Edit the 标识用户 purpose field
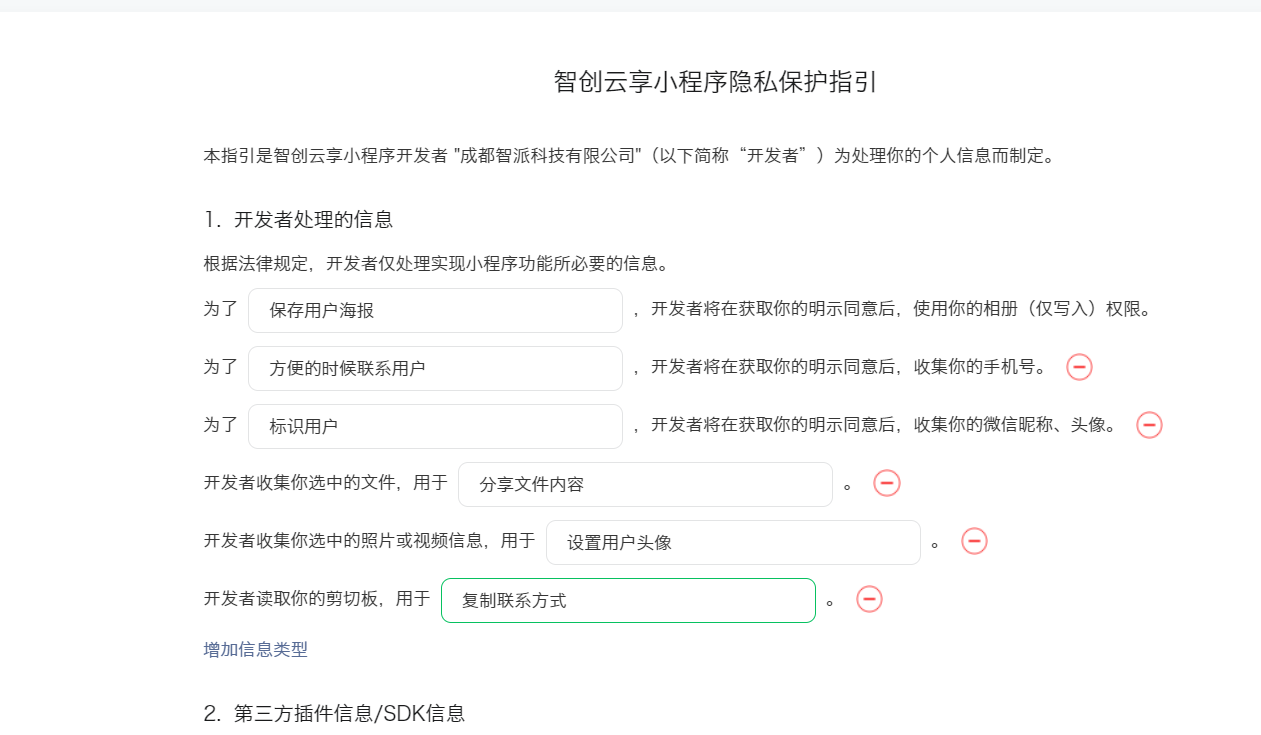Image resolution: width=1261 pixels, height=735 pixels. point(435,426)
